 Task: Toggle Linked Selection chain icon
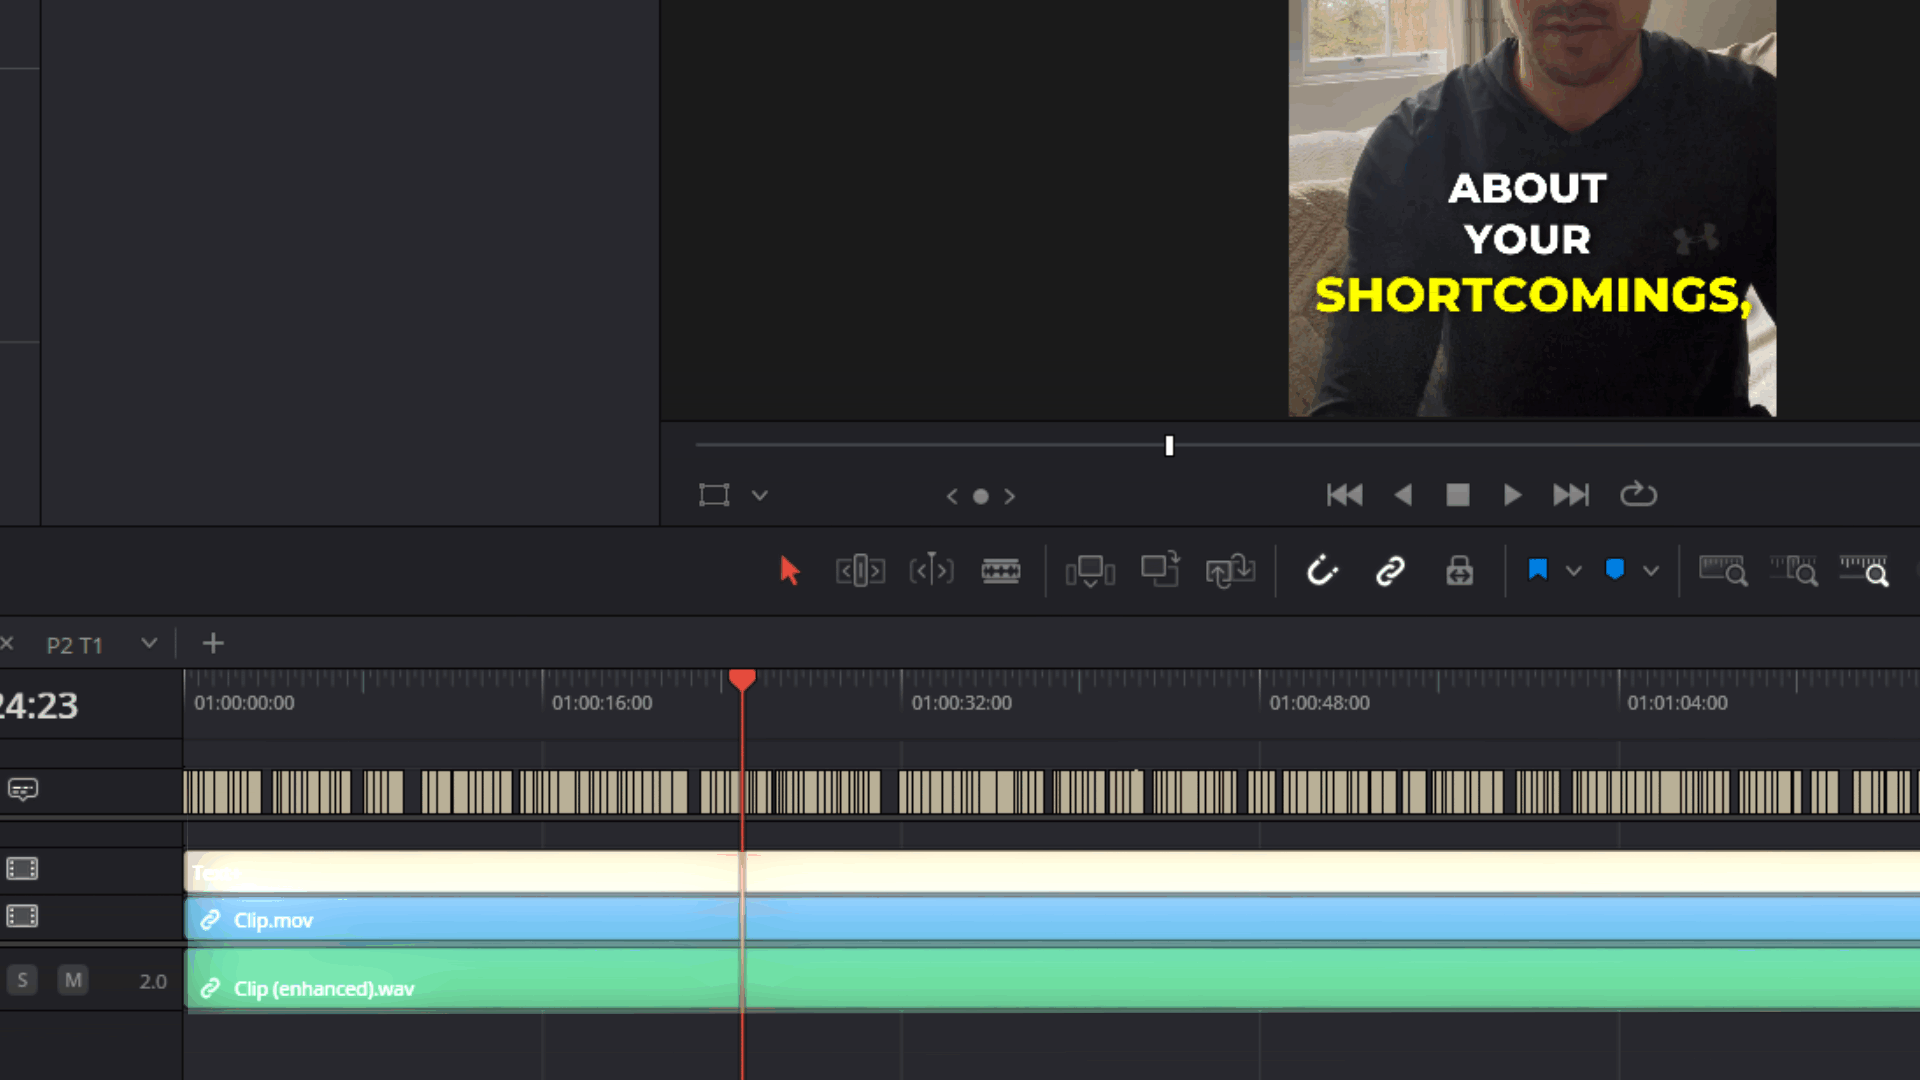point(1390,571)
